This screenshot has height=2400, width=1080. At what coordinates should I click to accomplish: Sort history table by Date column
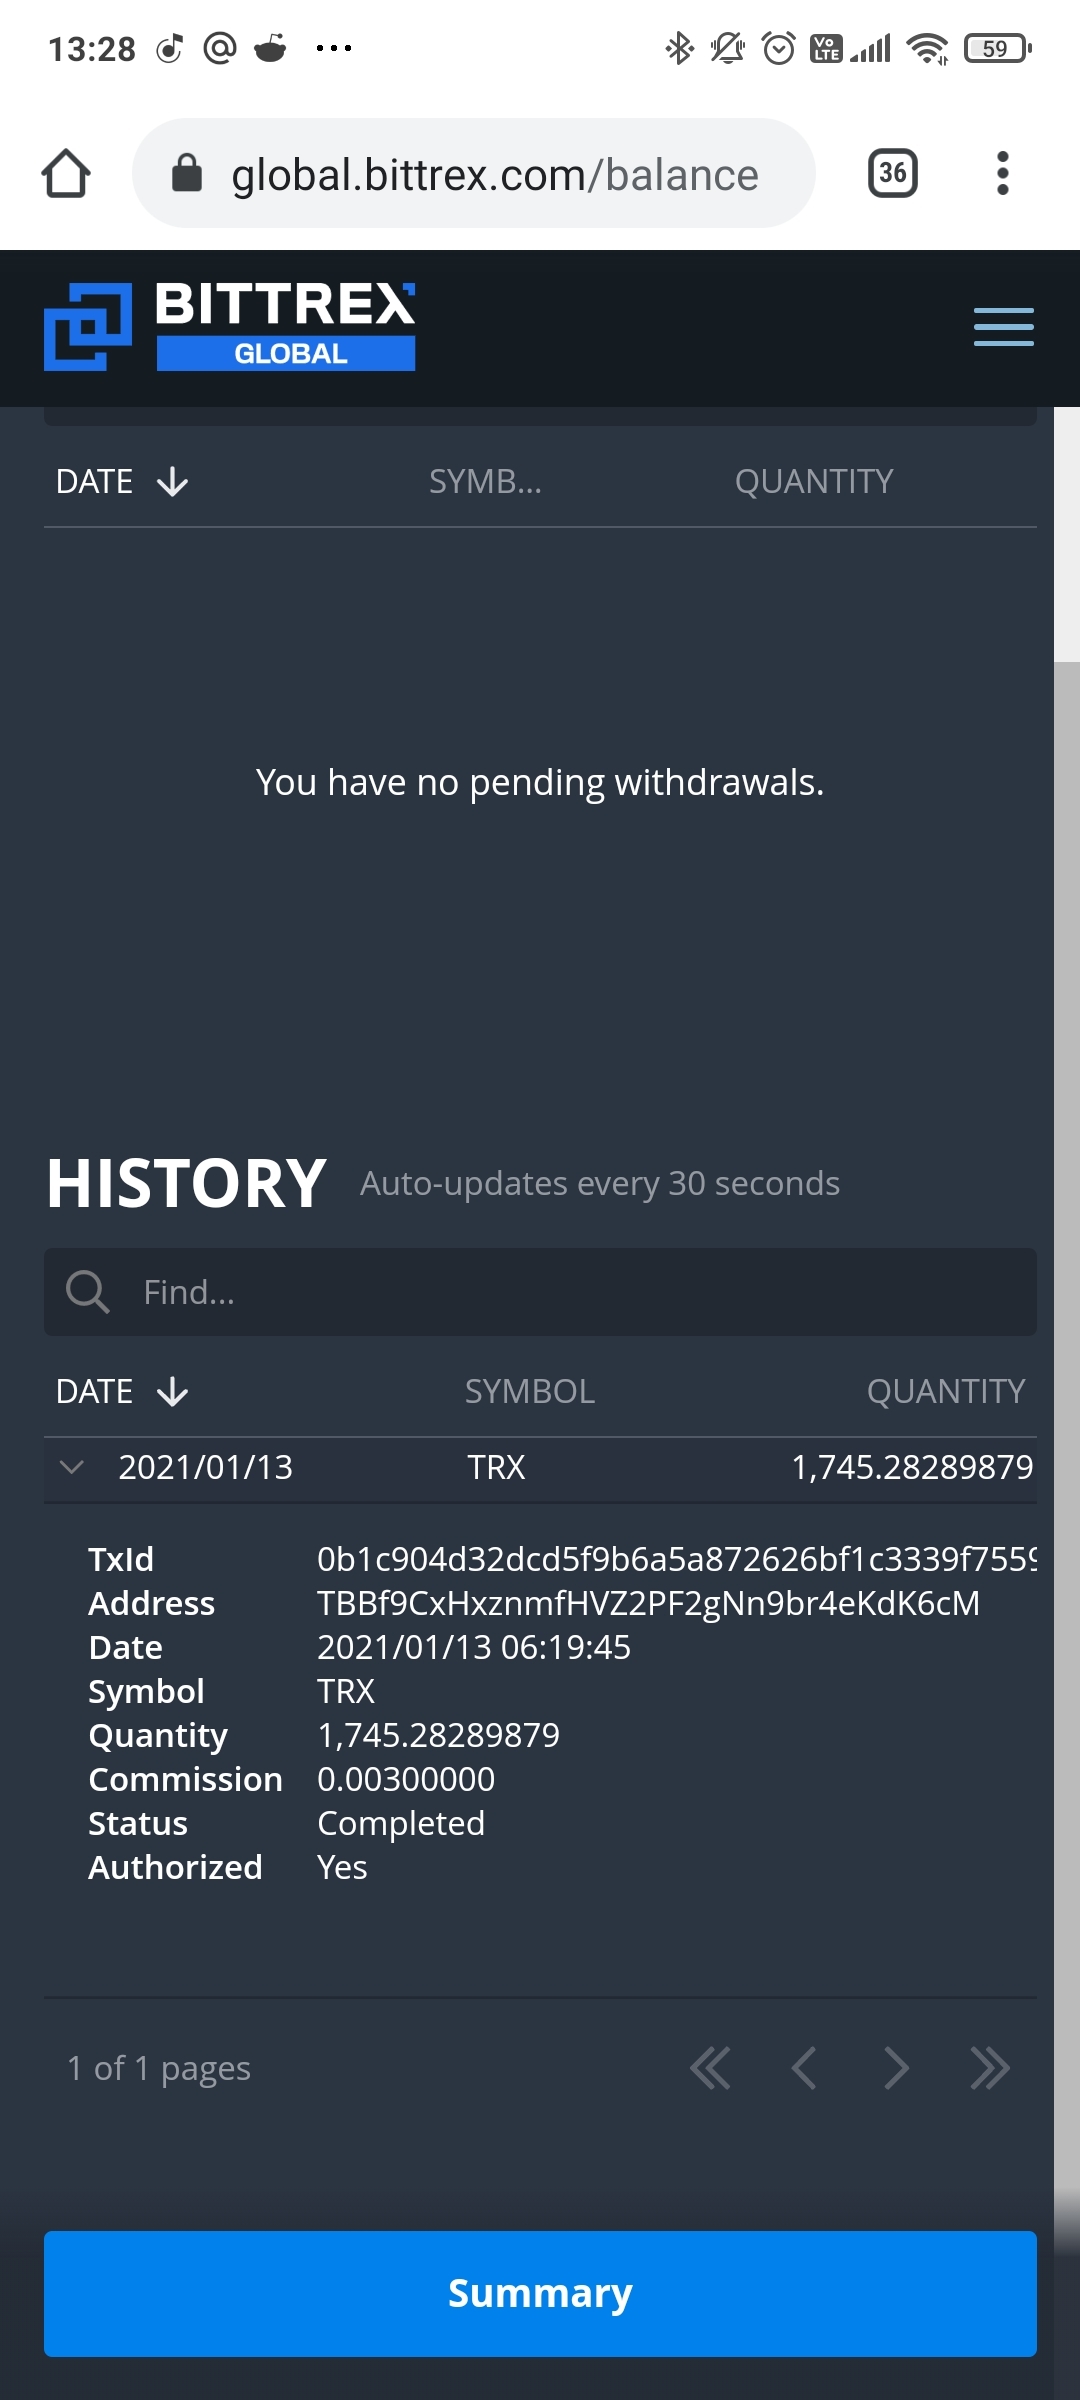(x=121, y=1391)
